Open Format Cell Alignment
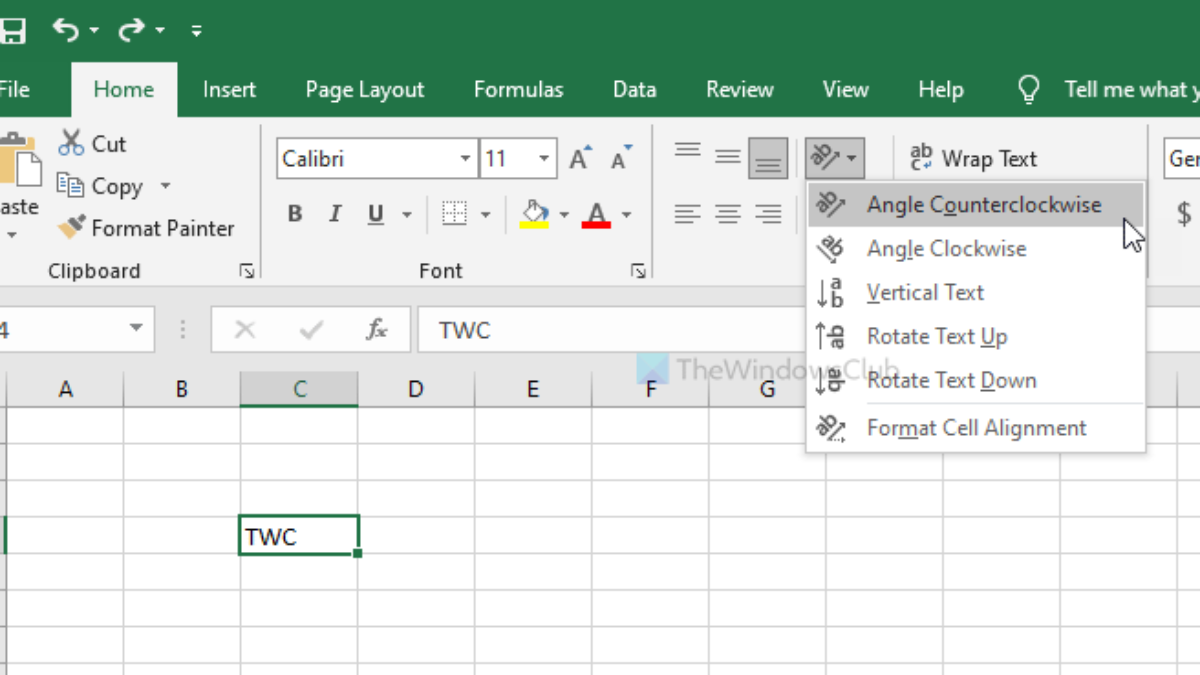Image resolution: width=1200 pixels, height=675 pixels. [976, 427]
